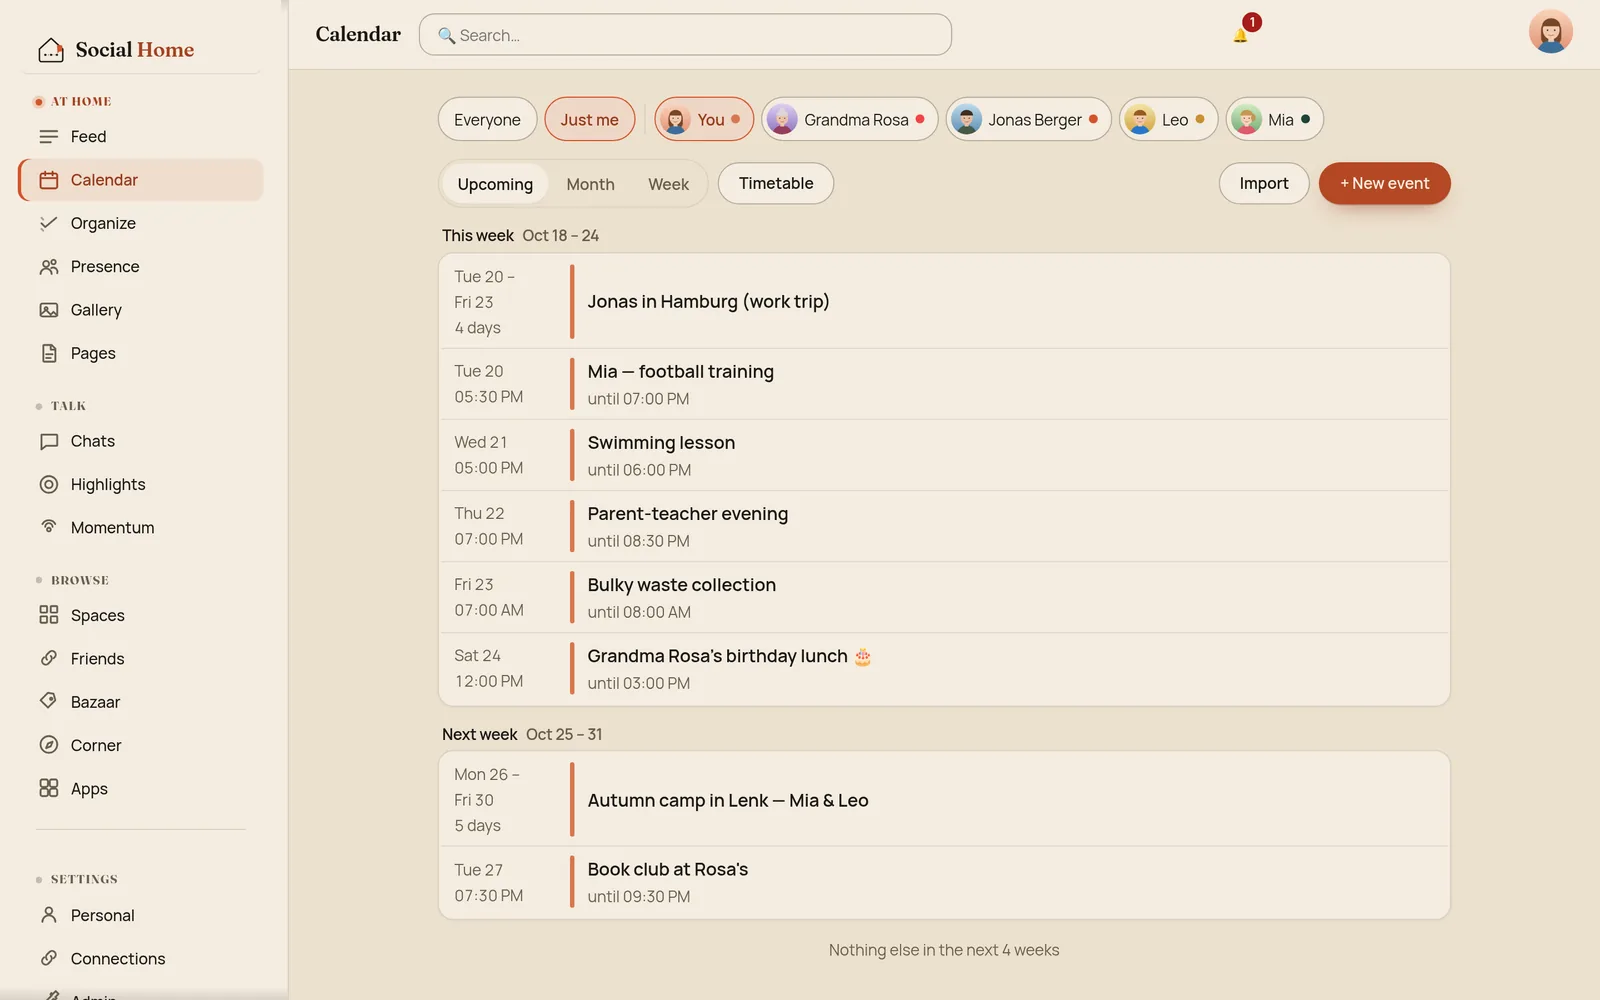Viewport: 1600px width, 1000px height.
Task: Click the Feed icon in sidebar
Action: 49,137
